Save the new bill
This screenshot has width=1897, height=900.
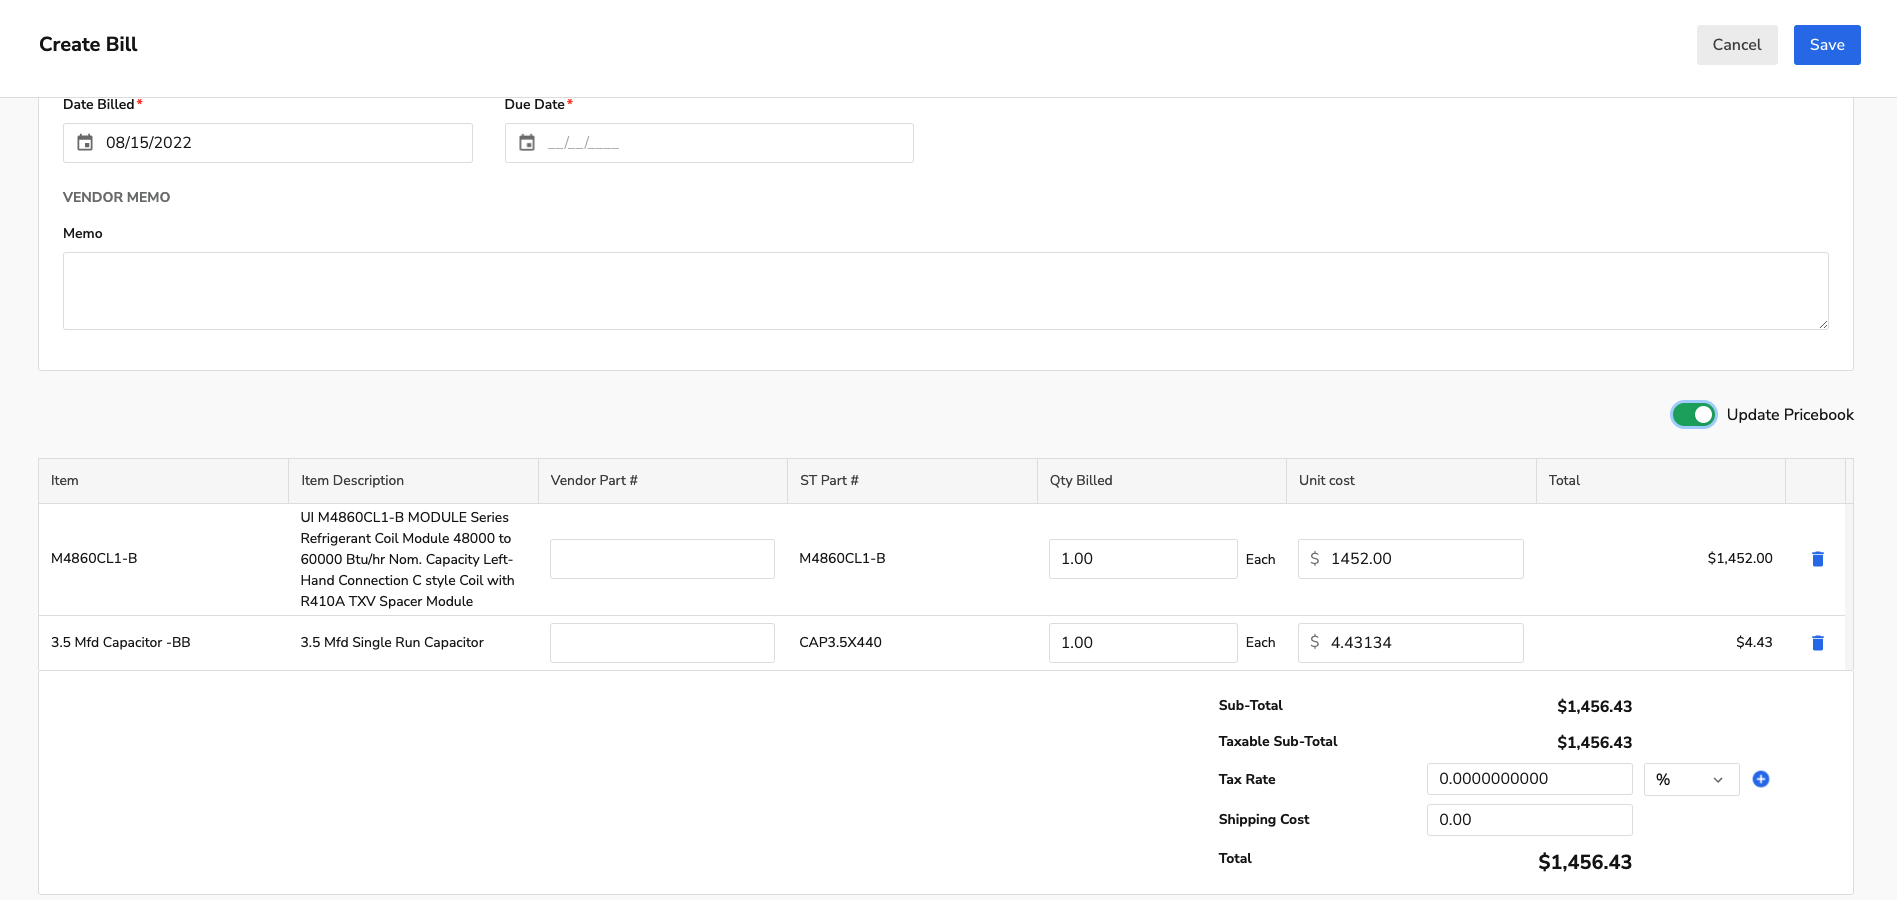1826,44
